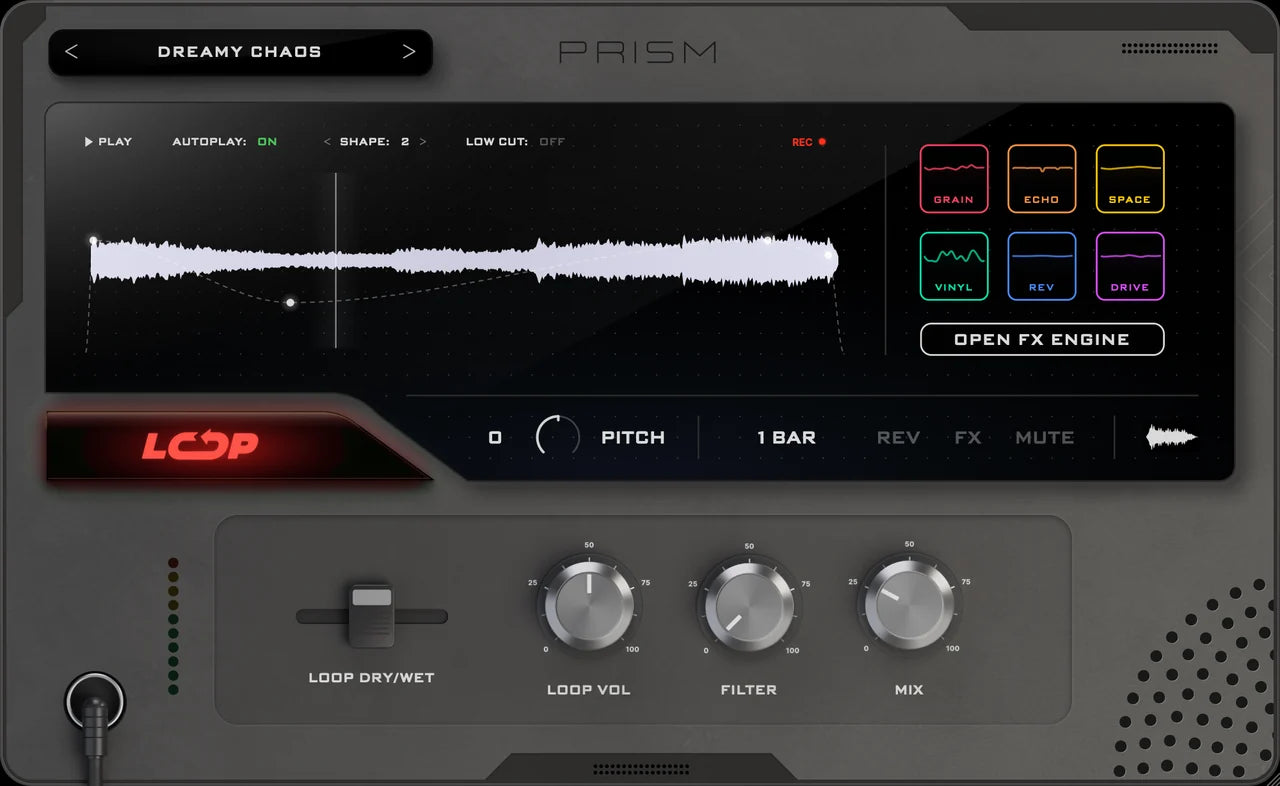1280x786 pixels.
Task: Click the small waveform icon beside MUTE
Action: point(1171,437)
